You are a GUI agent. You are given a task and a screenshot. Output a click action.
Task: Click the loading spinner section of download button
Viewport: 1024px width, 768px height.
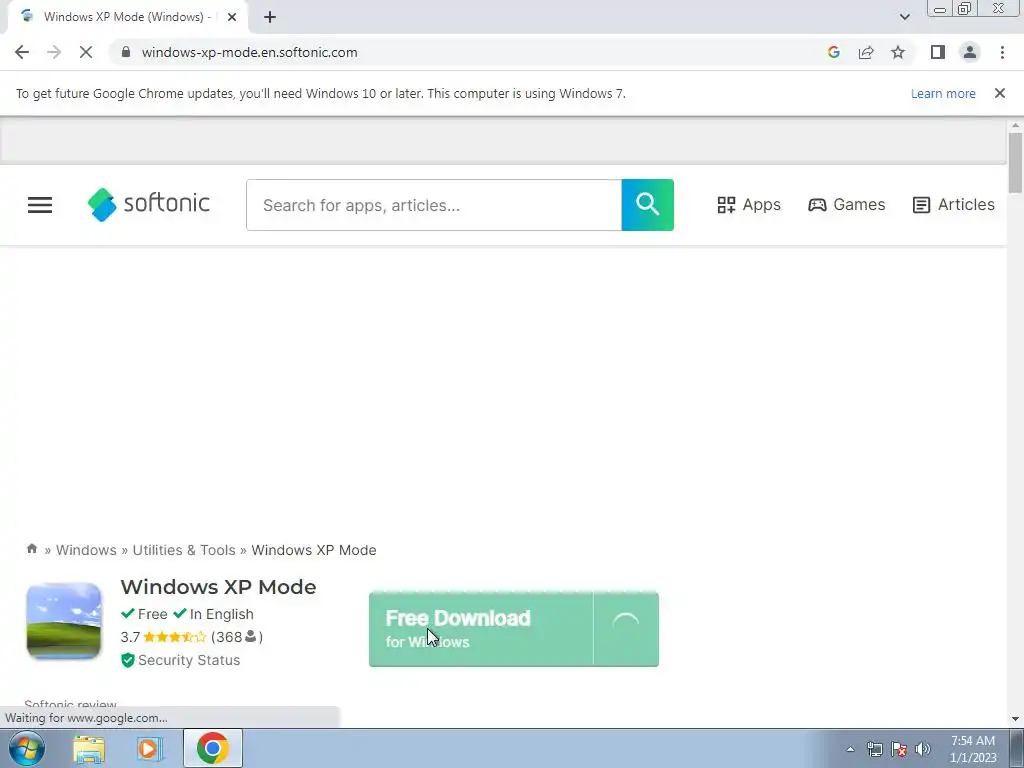(x=626, y=629)
